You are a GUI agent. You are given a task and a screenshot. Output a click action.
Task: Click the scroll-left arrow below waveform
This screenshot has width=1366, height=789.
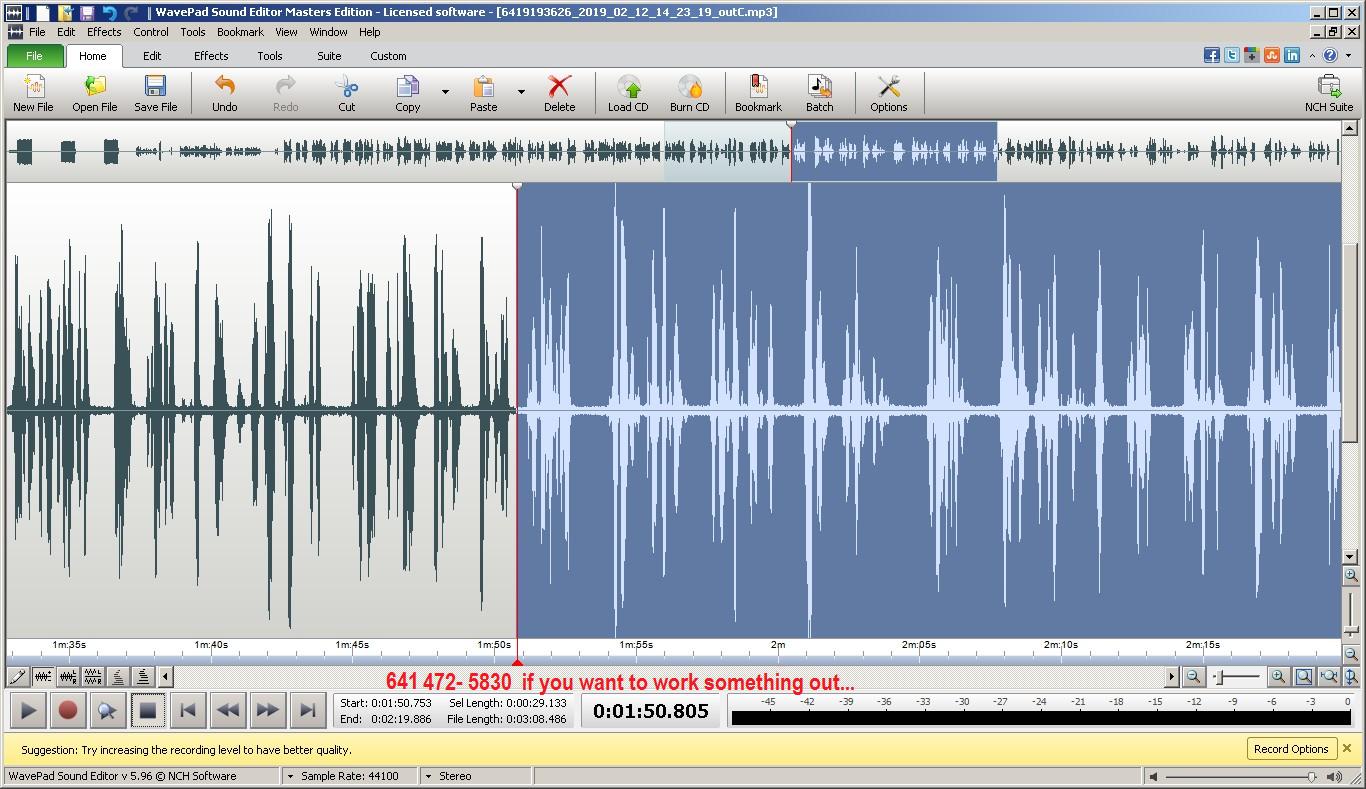tap(166, 677)
